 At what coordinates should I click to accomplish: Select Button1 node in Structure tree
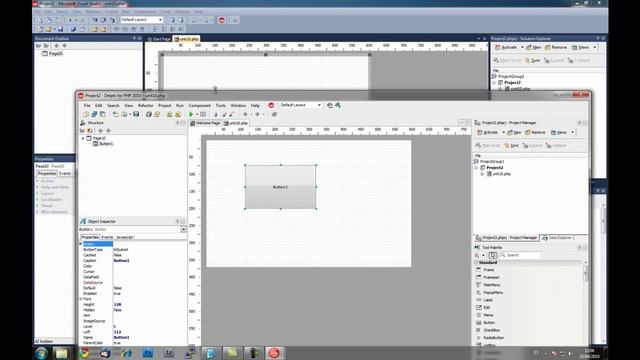click(106, 144)
